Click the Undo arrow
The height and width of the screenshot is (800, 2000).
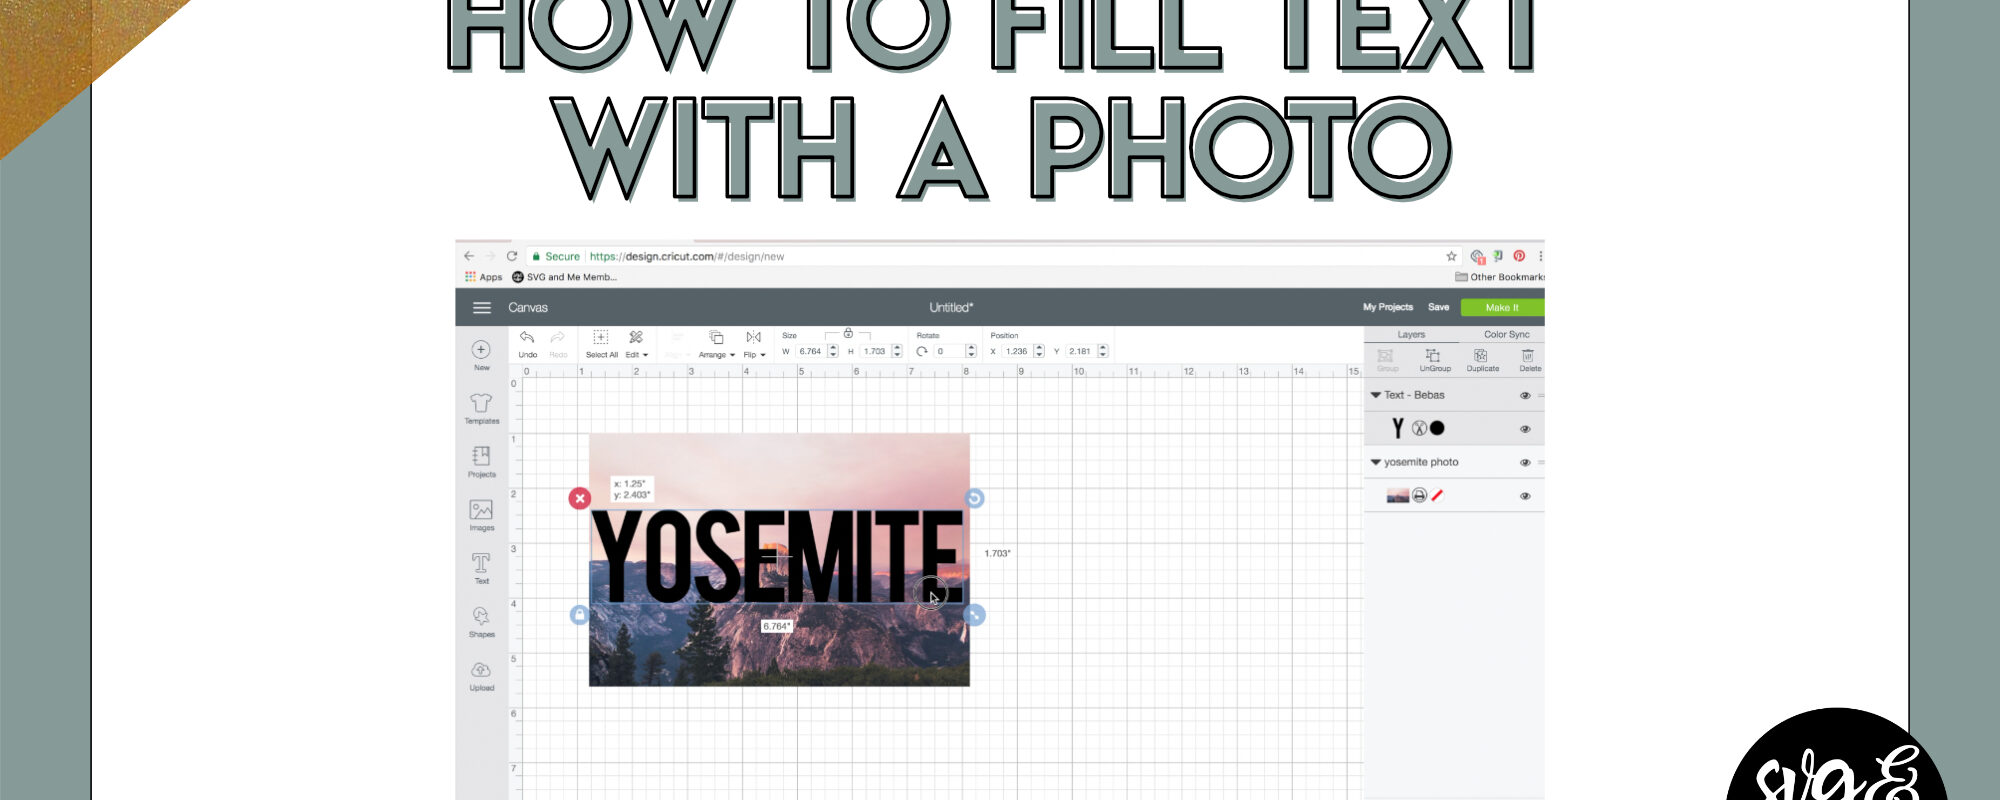click(x=527, y=337)
